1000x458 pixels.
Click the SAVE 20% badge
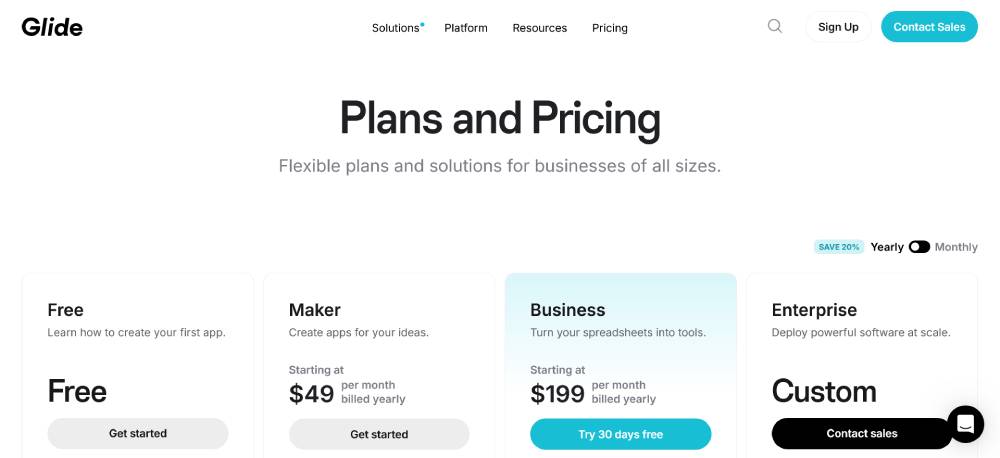(x=839, y=247)
